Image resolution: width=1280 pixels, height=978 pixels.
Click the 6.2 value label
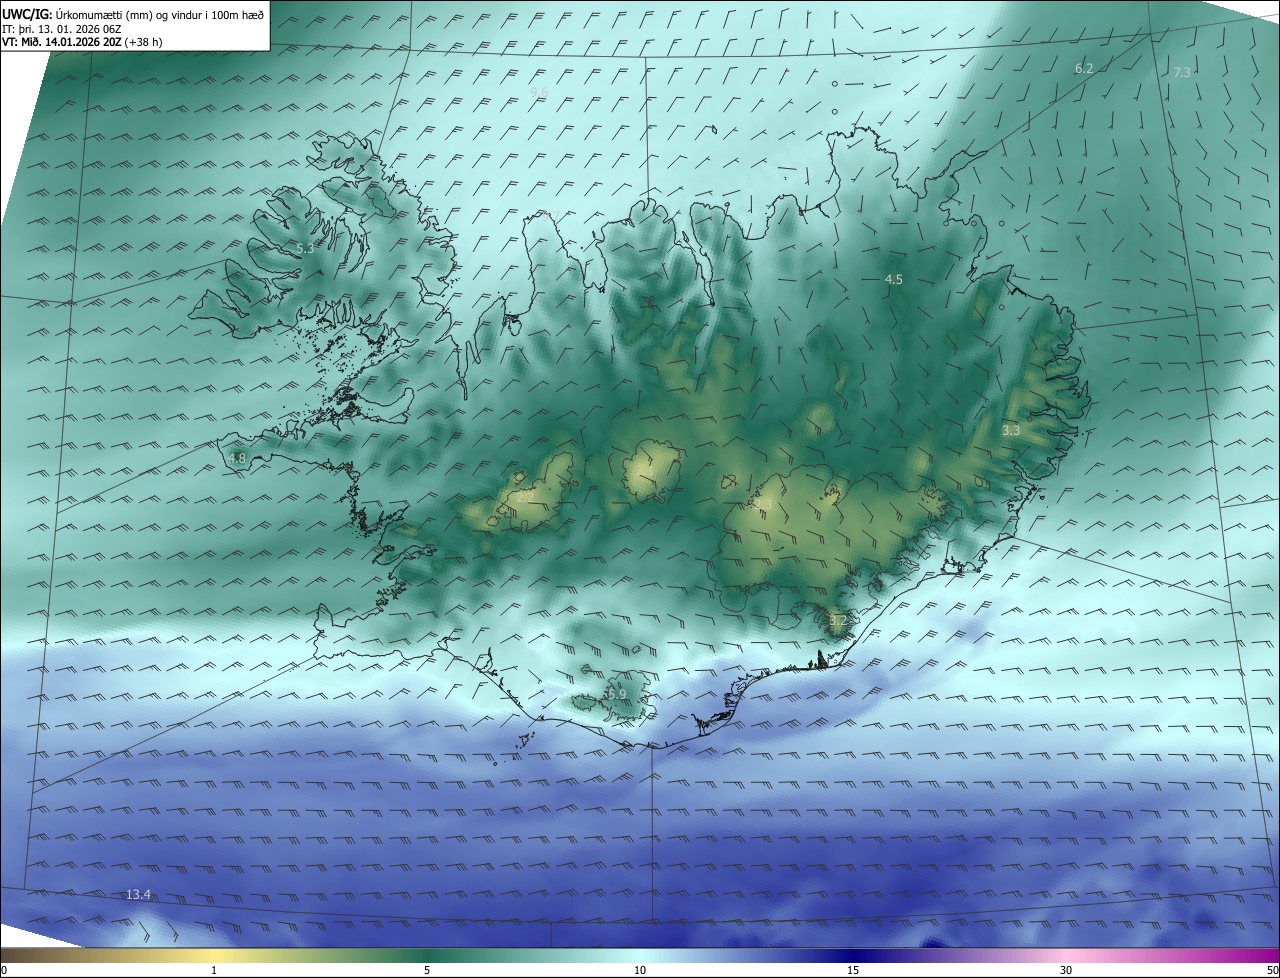(x=1084, y=68)
